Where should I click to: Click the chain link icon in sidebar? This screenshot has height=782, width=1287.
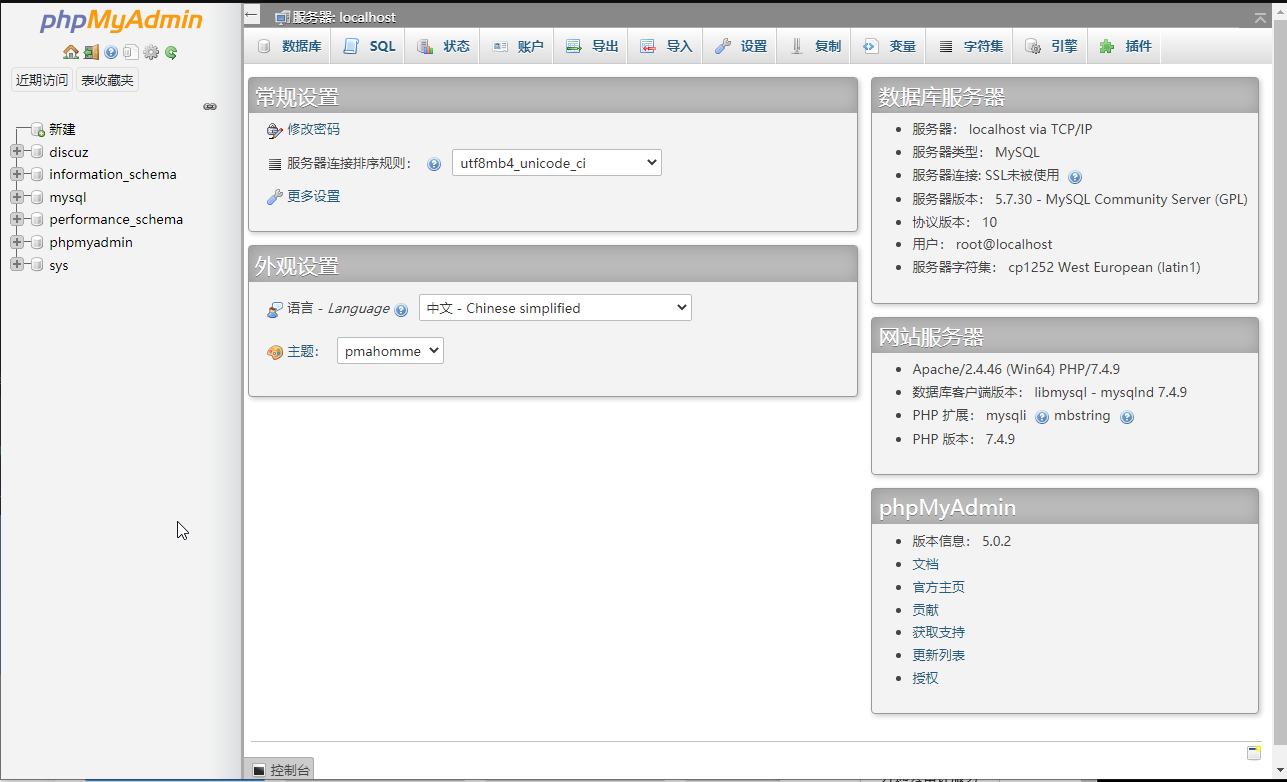point(210,106)
